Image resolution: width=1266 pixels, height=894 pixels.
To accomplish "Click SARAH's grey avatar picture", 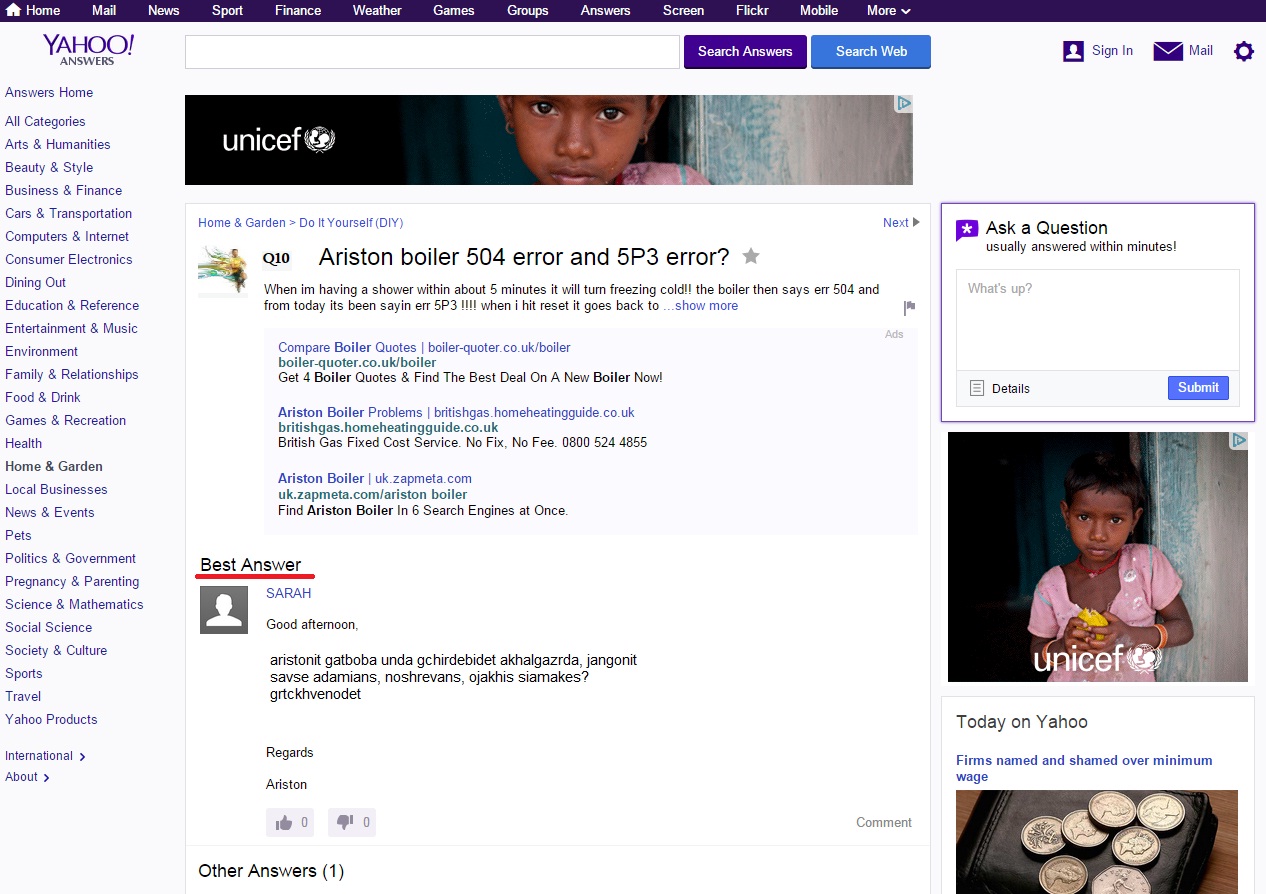I will 224,609.
